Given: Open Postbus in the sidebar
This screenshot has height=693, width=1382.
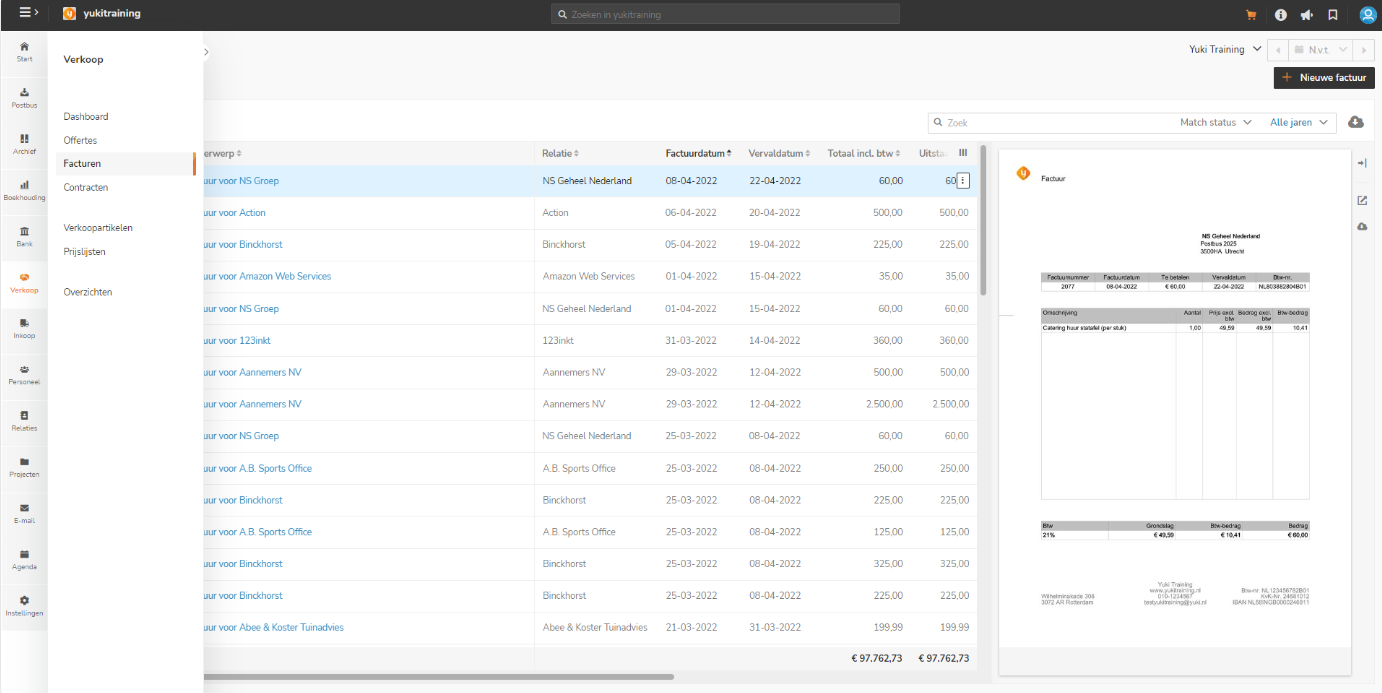Looking at the screenshot, I should 24,98.
